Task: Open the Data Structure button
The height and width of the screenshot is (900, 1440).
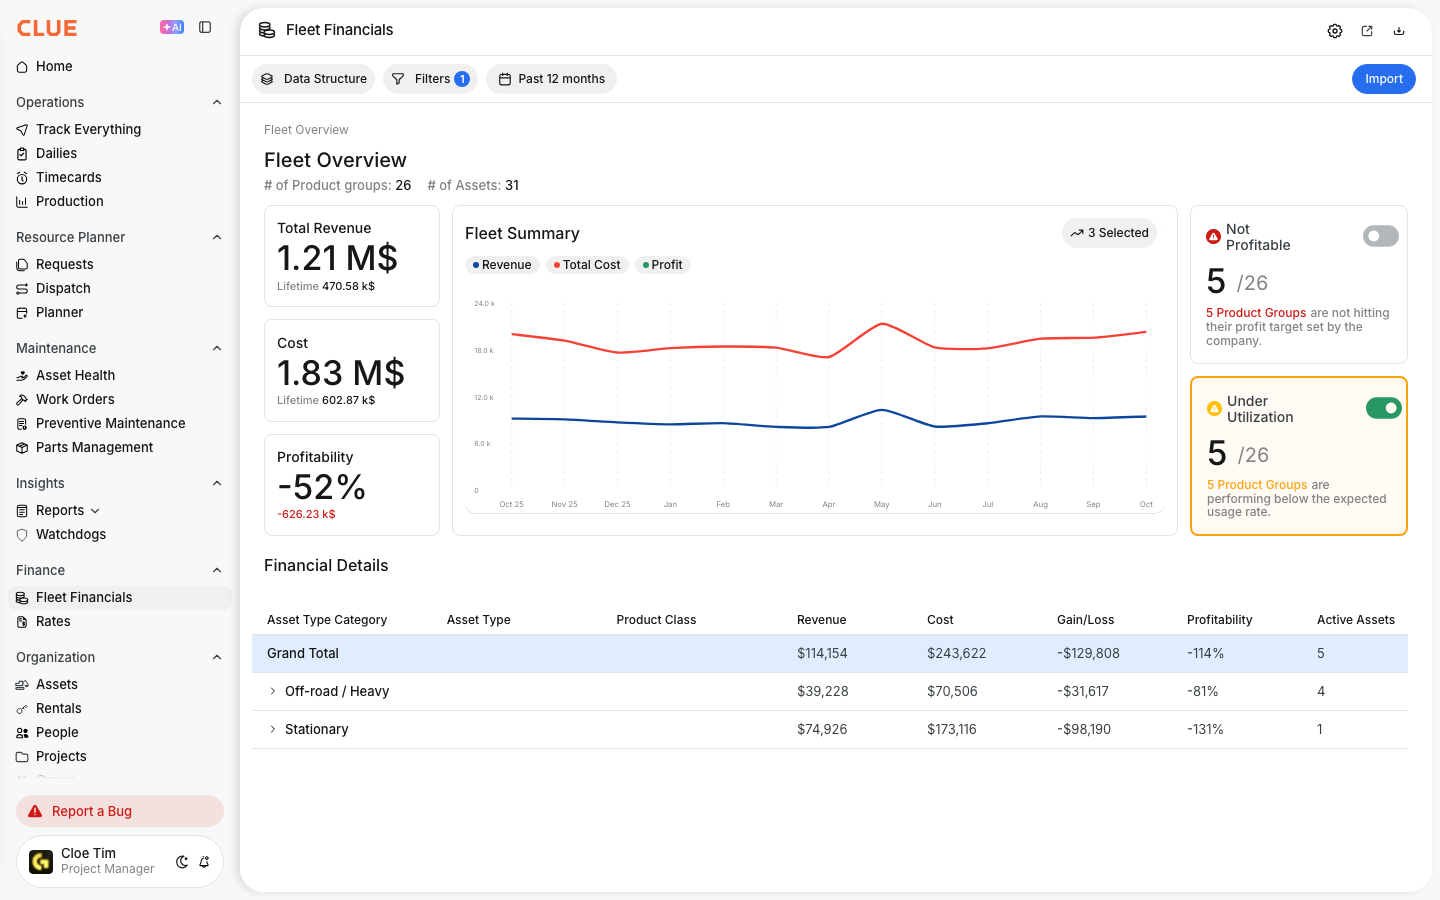Action: pyautogui.click(x=313, y=79)
